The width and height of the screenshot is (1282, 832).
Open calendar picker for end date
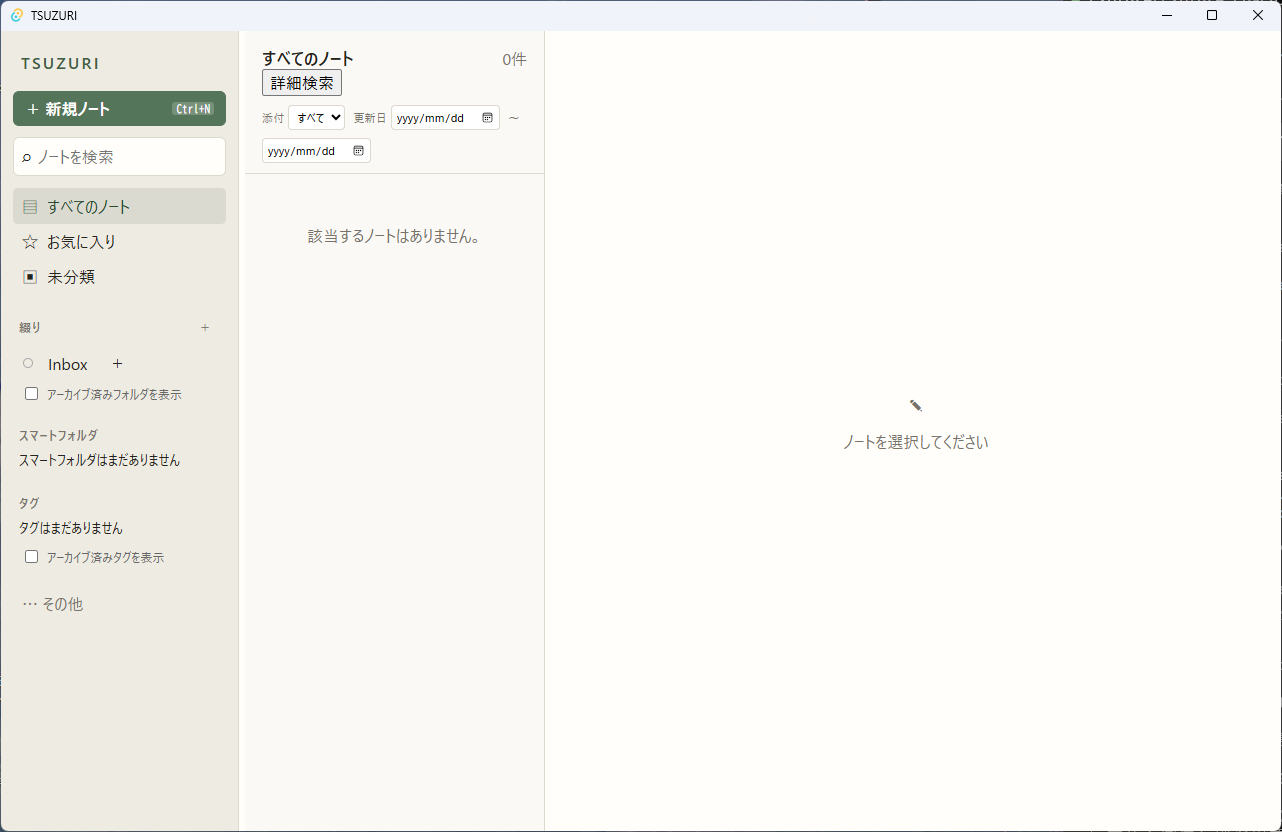pos(358,151)
